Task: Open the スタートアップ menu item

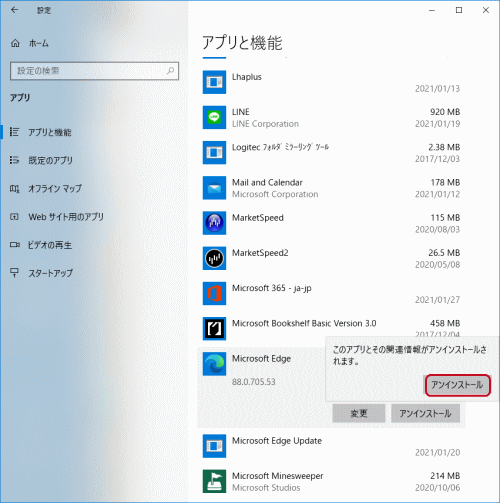Action: pyautogui.click(x=50, y=273)
